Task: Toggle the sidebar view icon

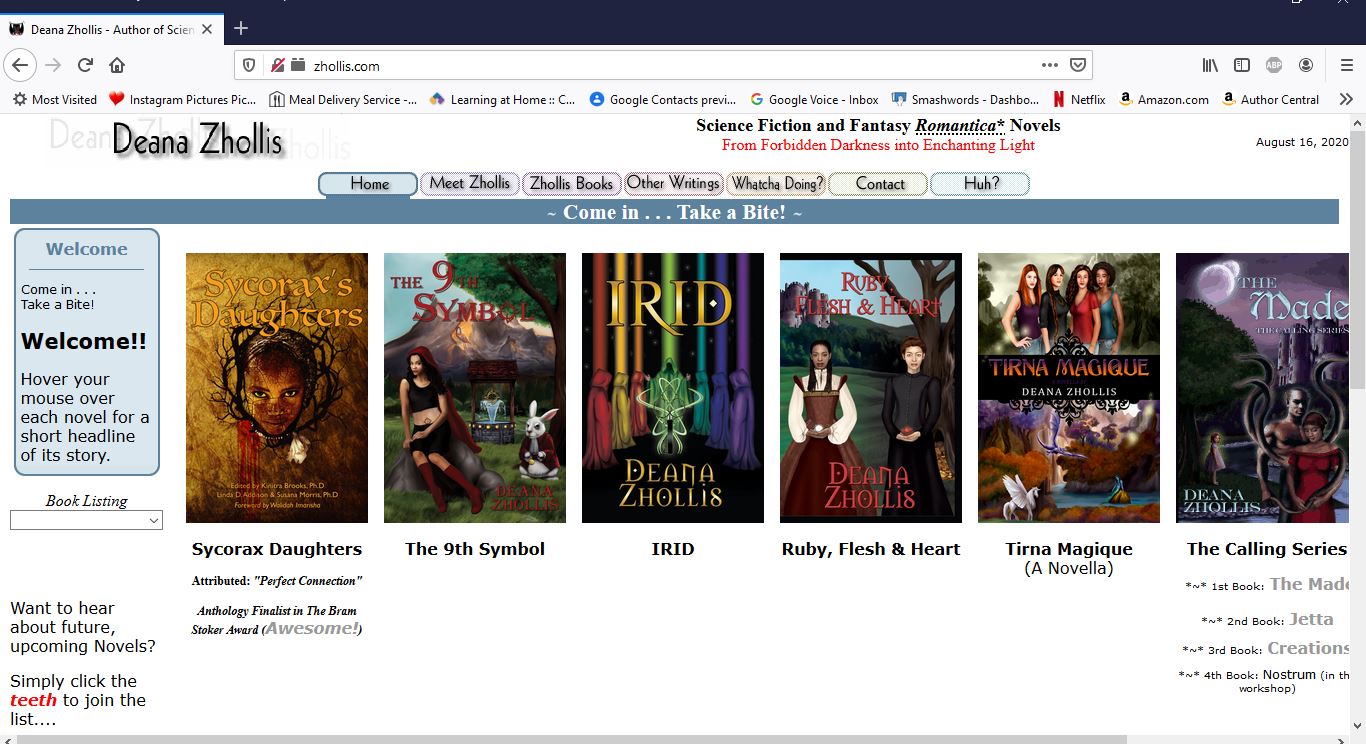Action: 1242,66
